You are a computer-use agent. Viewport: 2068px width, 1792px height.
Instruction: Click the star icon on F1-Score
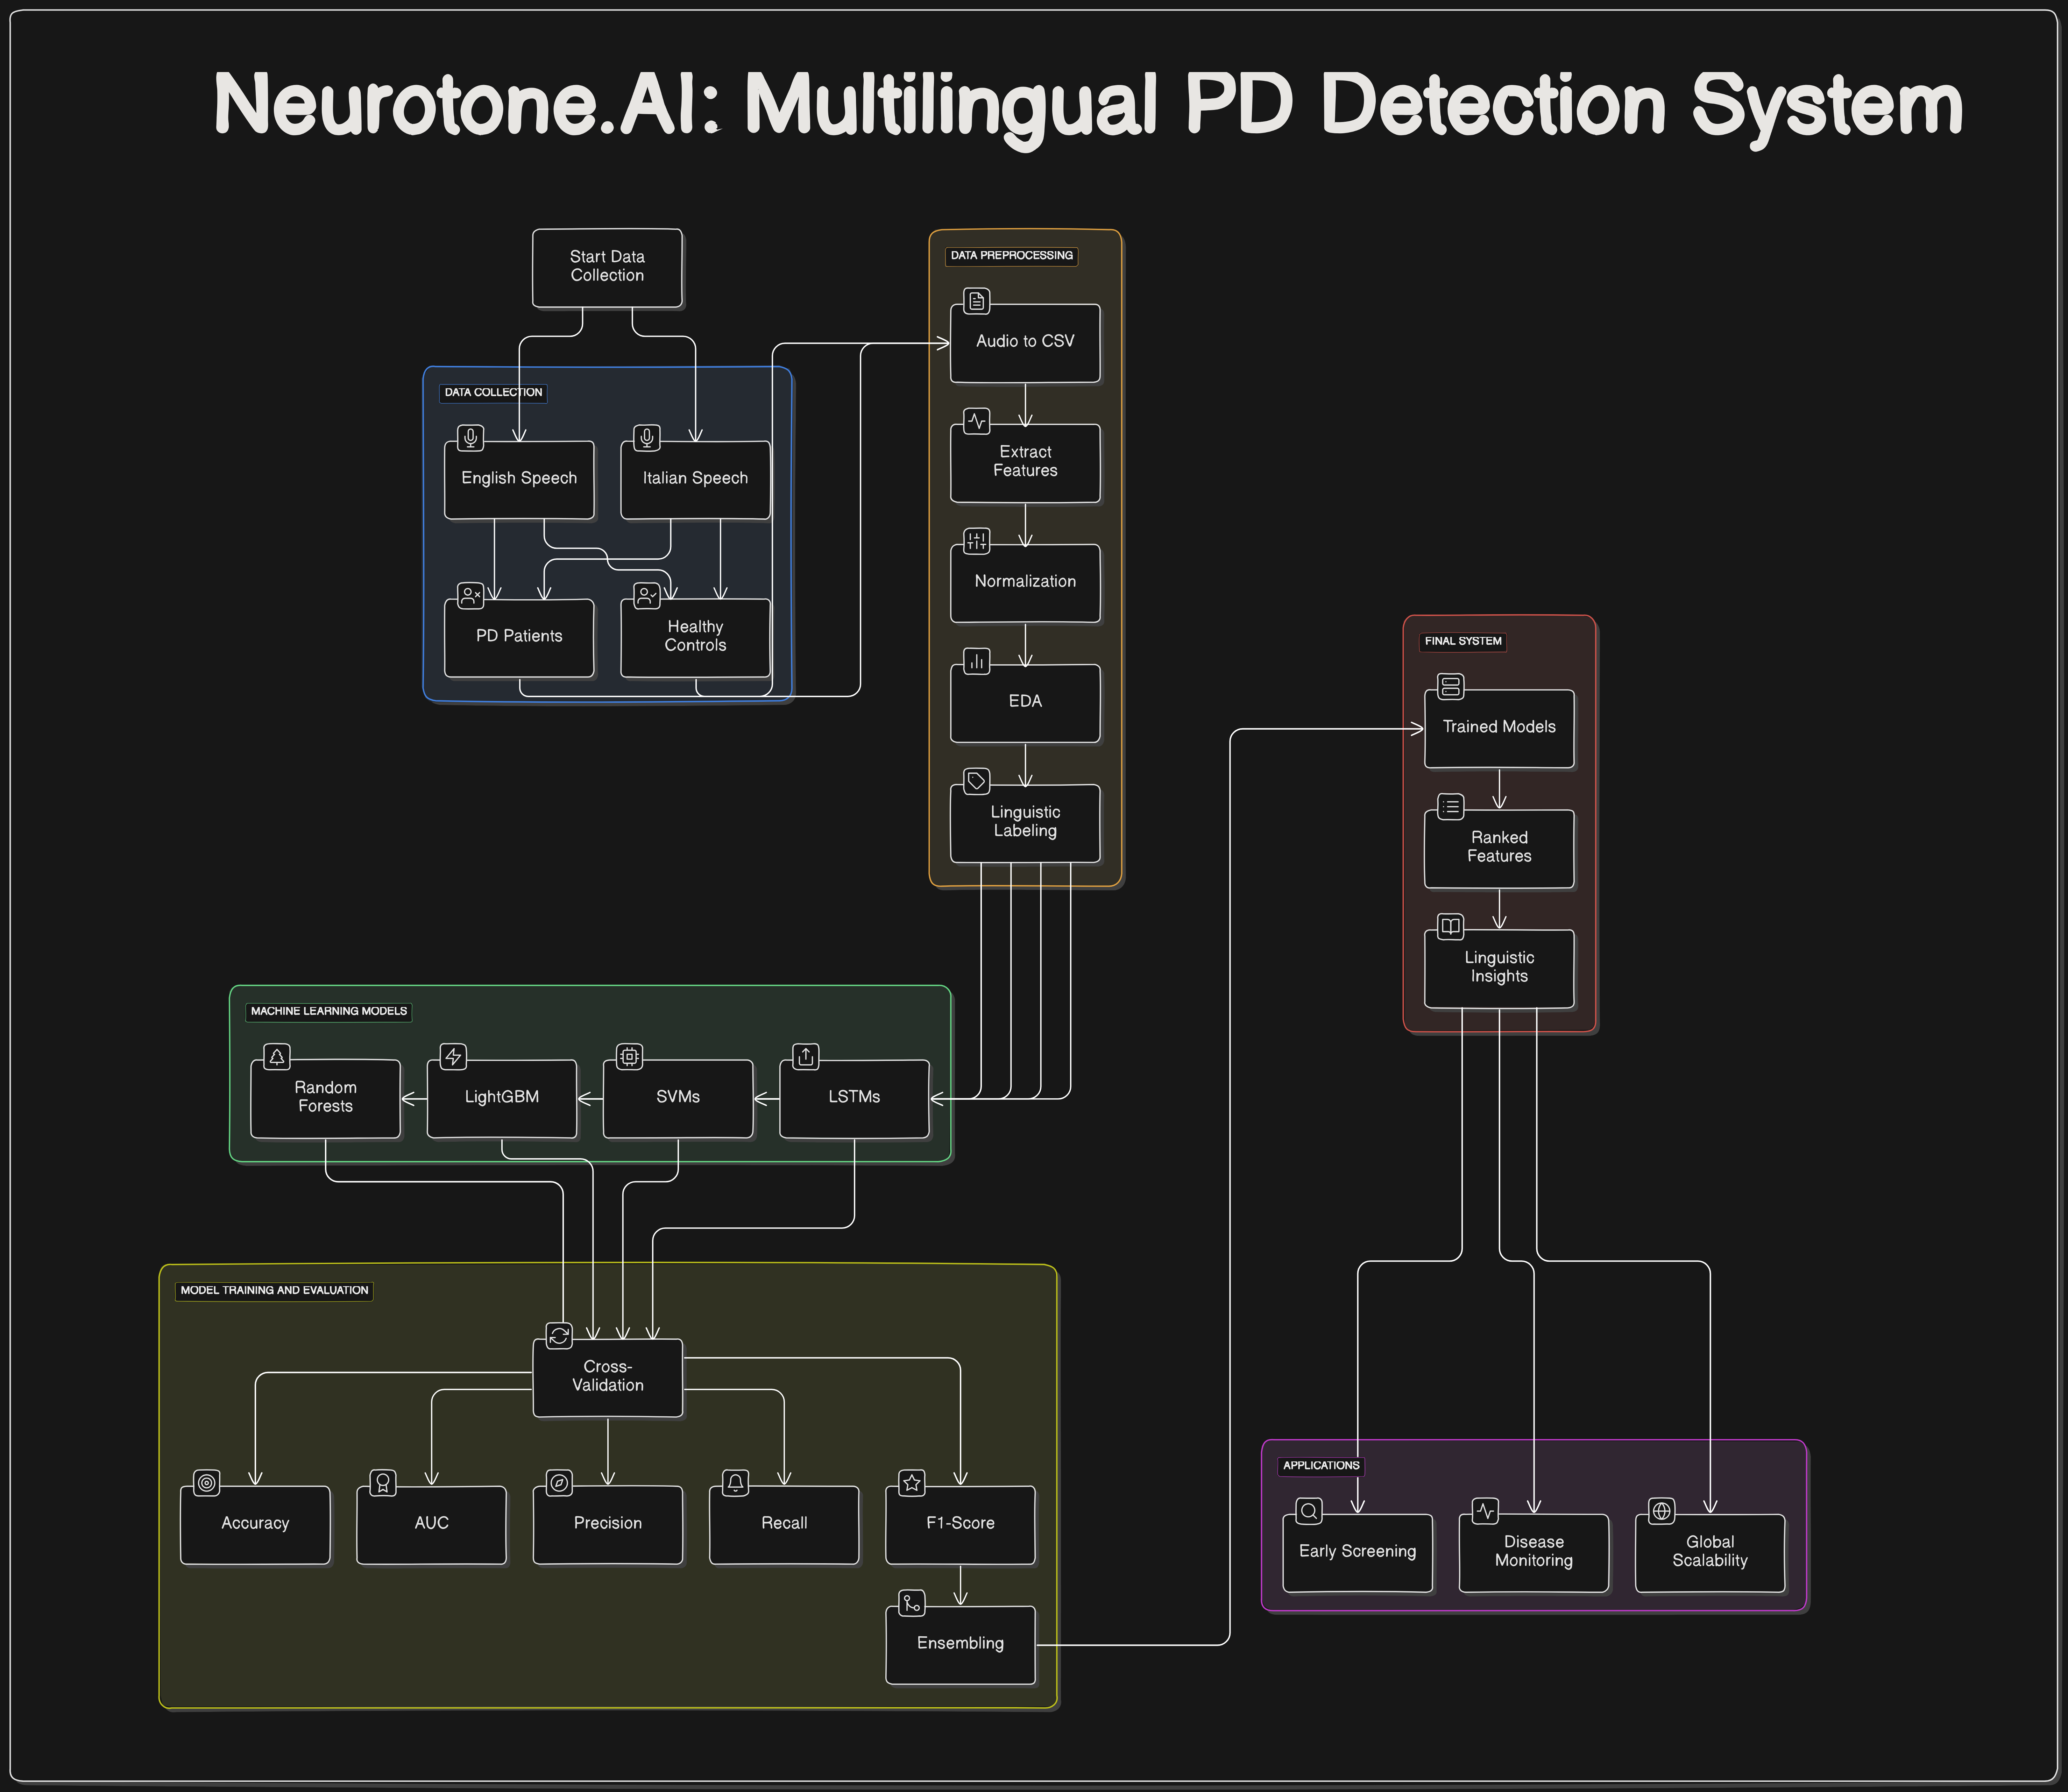point(912,1483)
